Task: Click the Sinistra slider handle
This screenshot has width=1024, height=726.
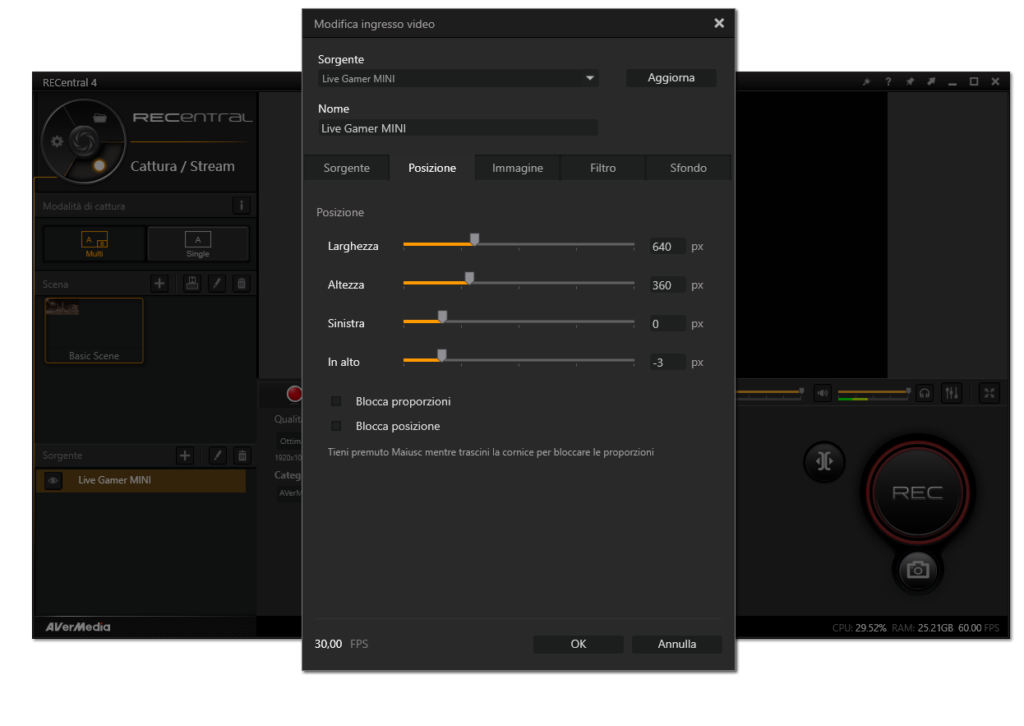Action: coord(443,317)
